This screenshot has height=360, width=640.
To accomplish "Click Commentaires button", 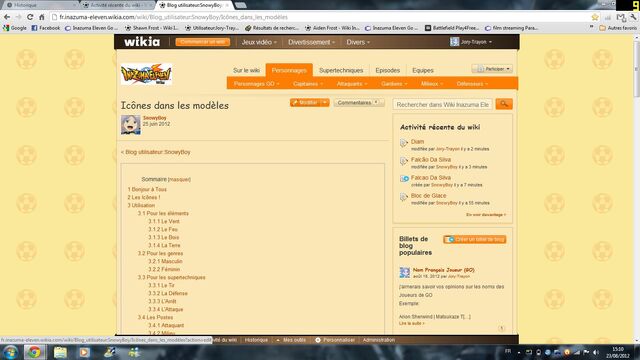I will point(359,102).
